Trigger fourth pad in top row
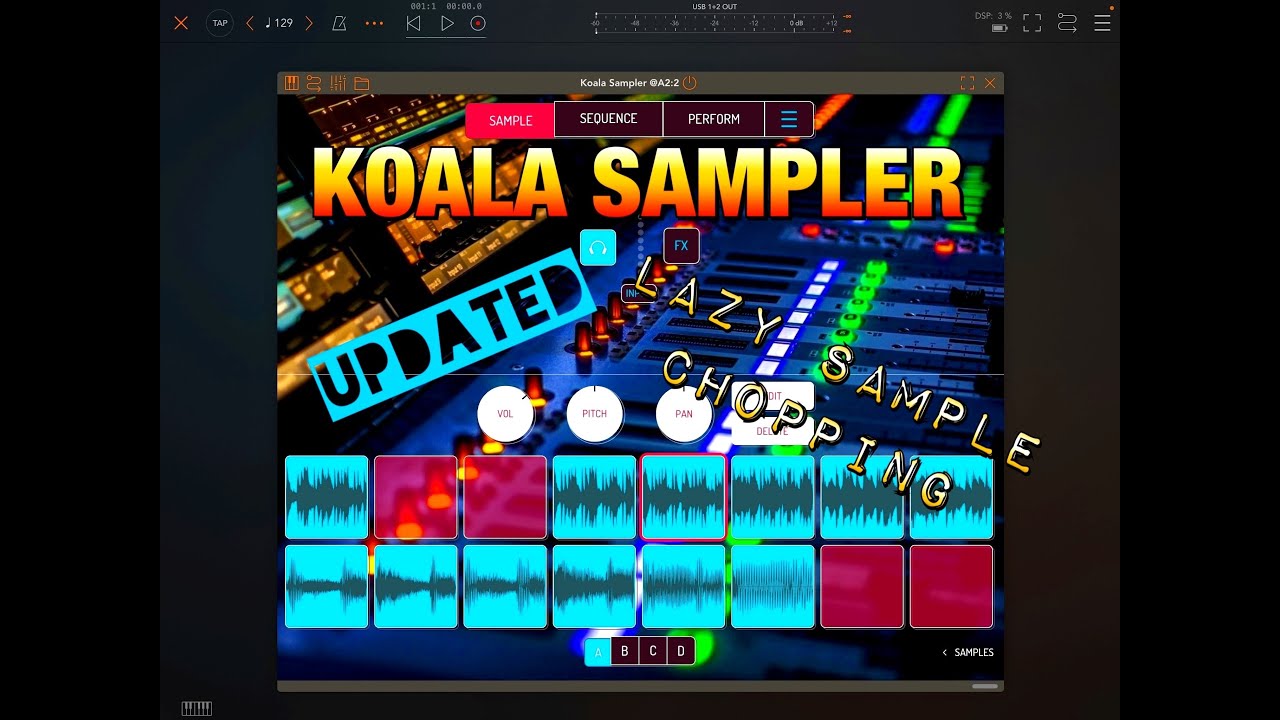 click(595, 498)
